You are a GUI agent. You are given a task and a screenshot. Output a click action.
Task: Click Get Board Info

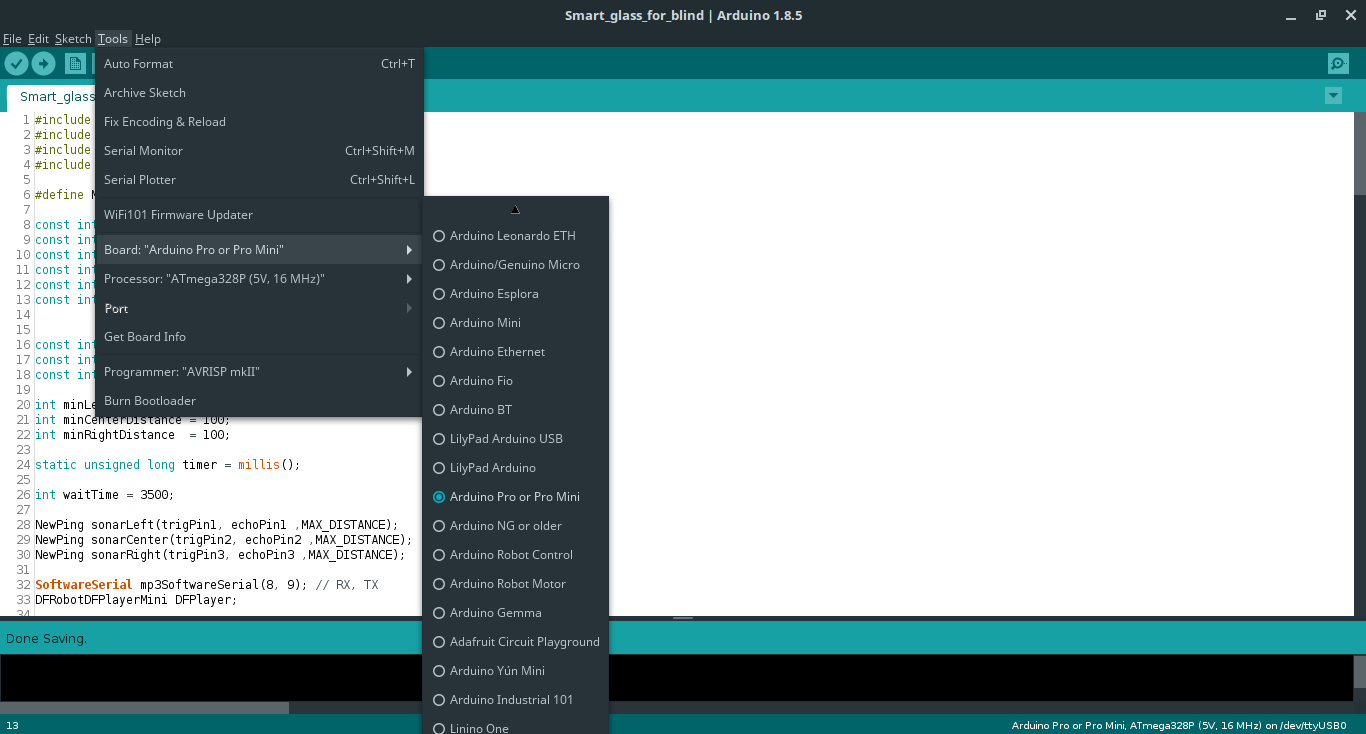(145, 337)
